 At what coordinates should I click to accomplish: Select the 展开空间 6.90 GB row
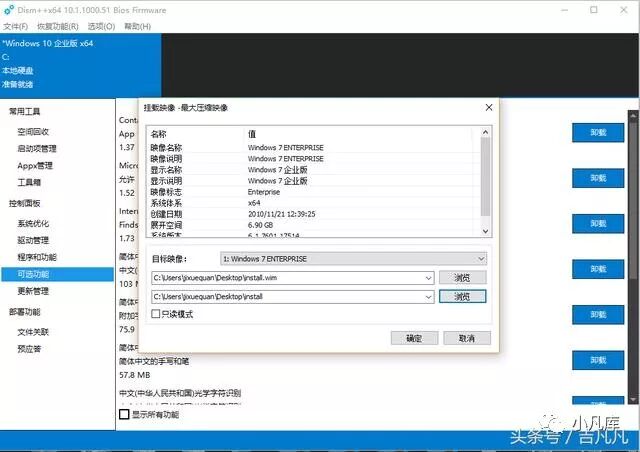pyautogui.click(x=313, y=225)
